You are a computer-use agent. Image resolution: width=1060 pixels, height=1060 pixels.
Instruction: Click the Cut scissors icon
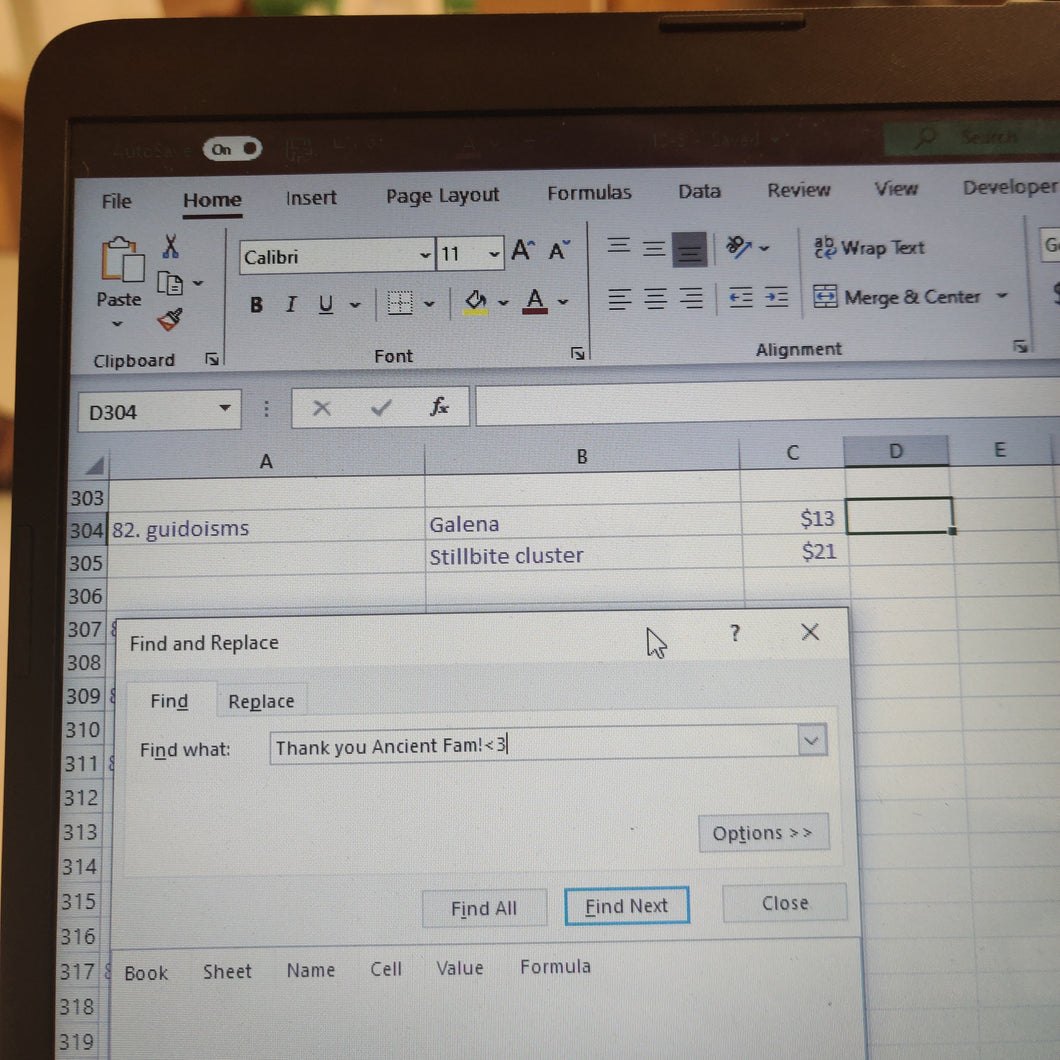tap(170, 246)
